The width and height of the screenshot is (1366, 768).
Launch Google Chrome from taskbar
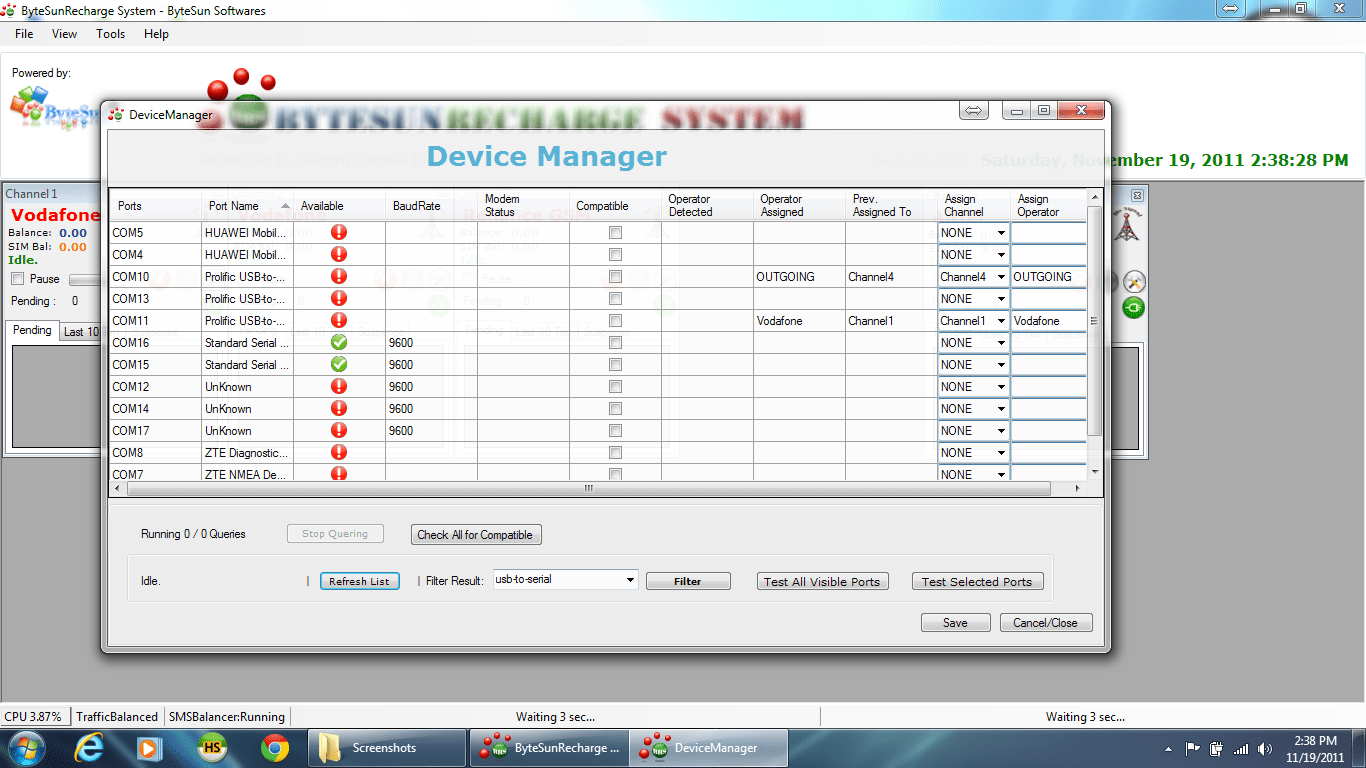click(x=275, y=747)
